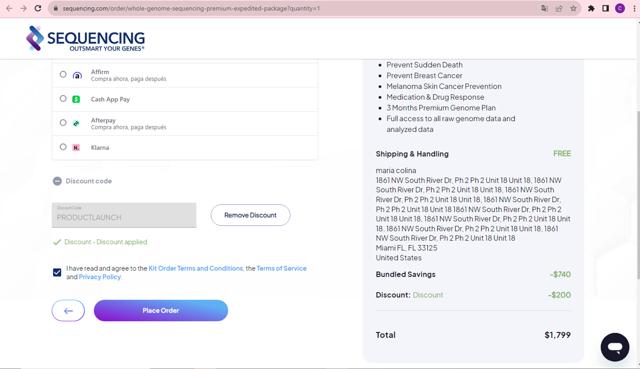Click 'Full access to all raw genome data' bullet
Screen dimensions: 640x369
tap(451, 124)
